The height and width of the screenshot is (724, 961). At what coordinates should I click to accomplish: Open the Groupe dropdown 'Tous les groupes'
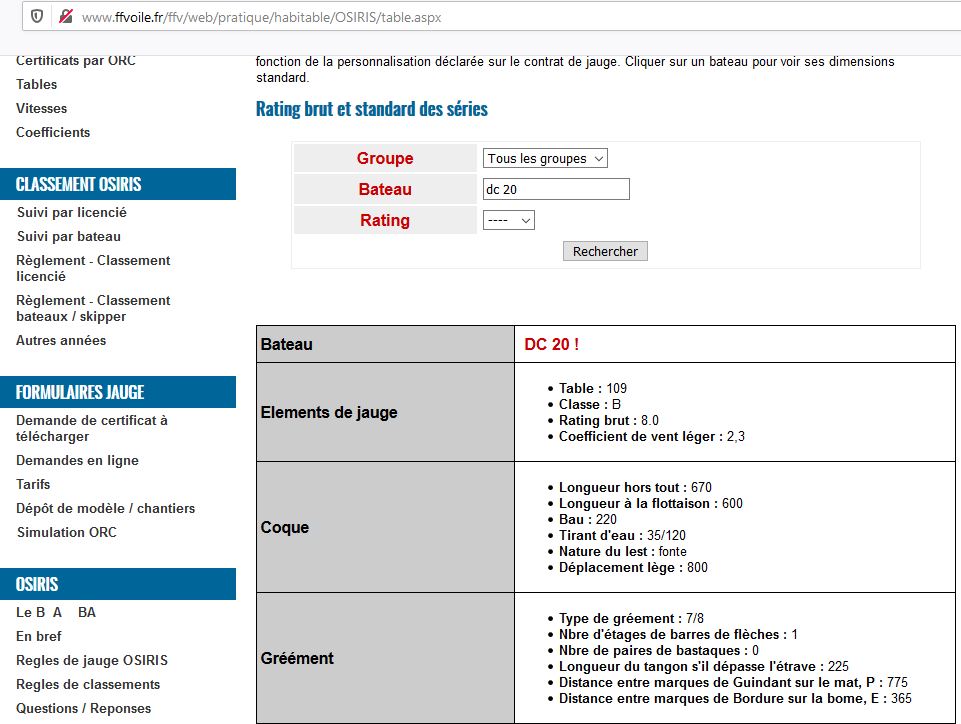545,159
